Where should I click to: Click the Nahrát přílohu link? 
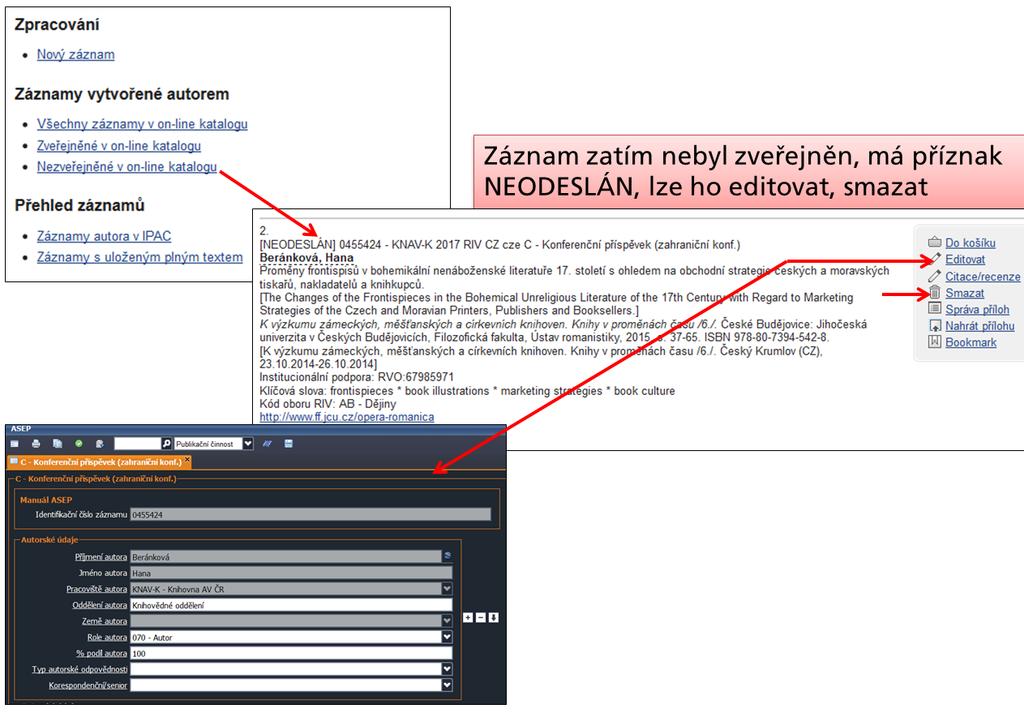pyautogui.click(x=980, y=326)
